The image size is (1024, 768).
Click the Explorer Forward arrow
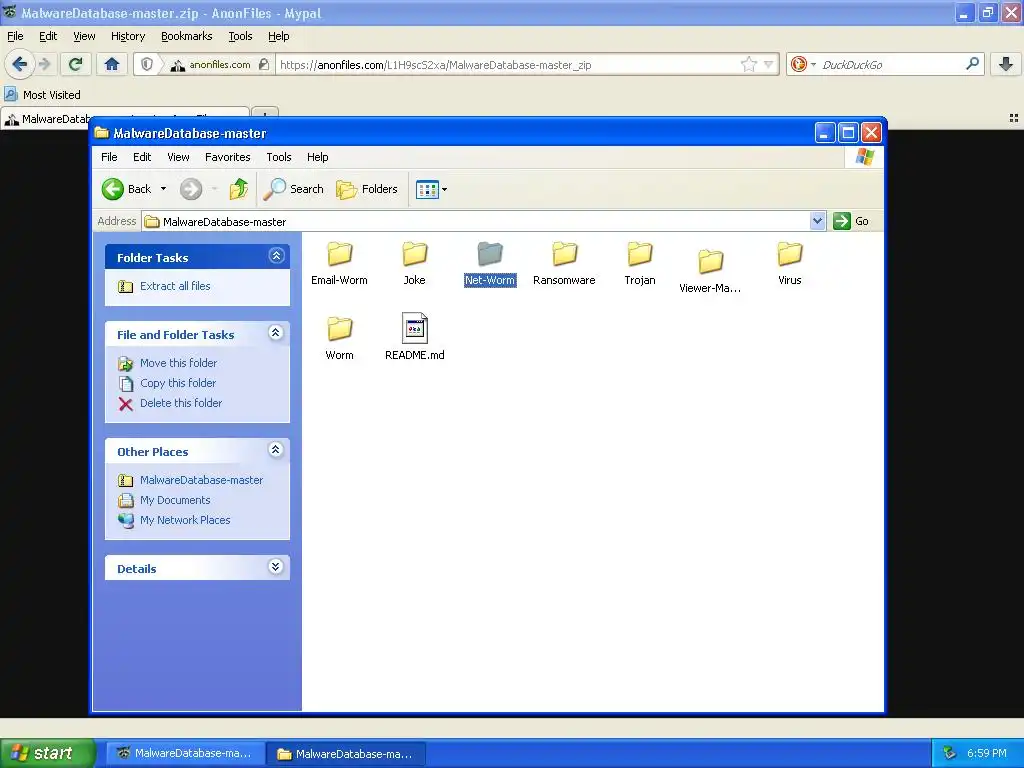191,189
